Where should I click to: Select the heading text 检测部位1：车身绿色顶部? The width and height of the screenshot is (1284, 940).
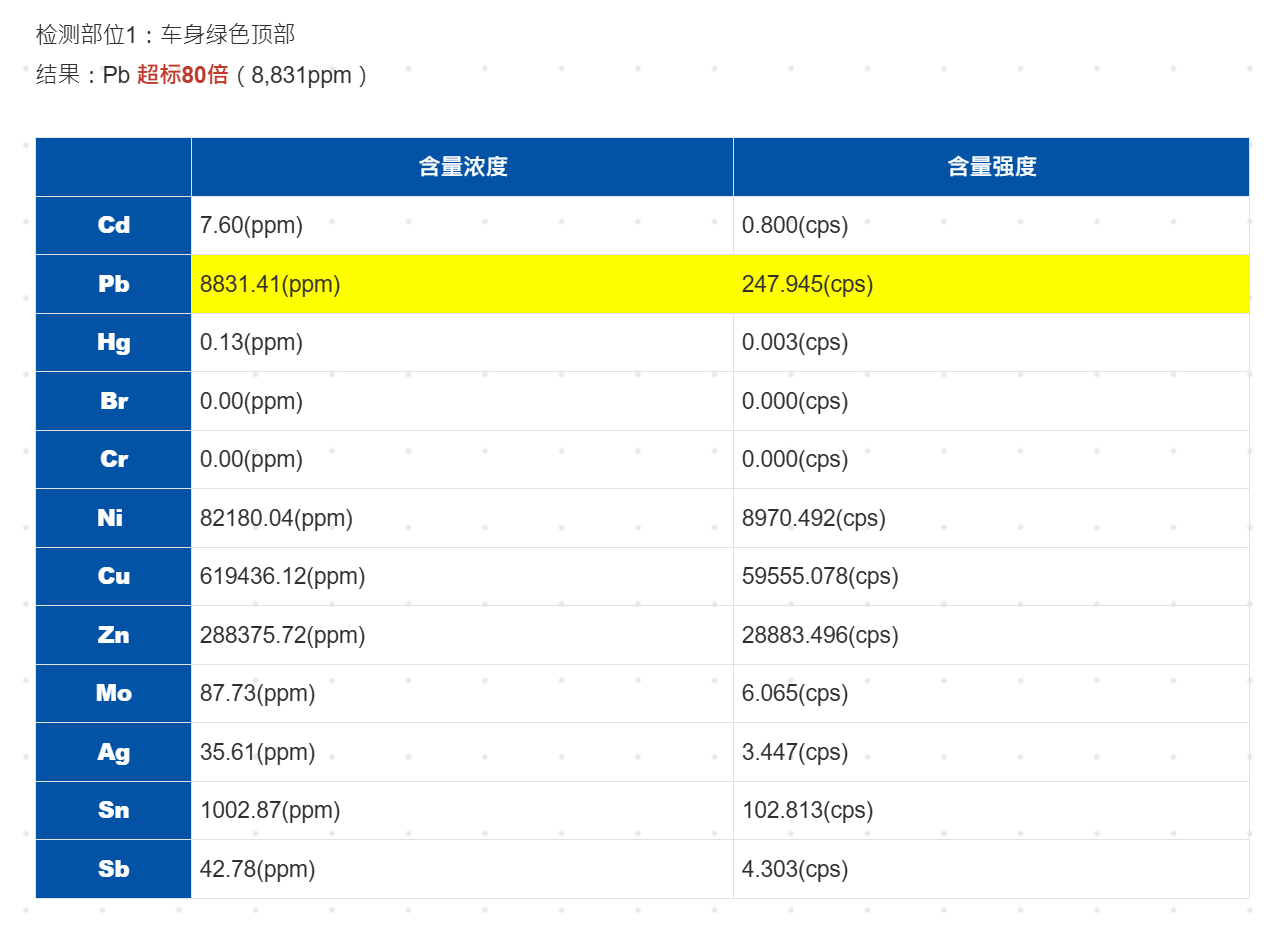(x=165, y=35)
